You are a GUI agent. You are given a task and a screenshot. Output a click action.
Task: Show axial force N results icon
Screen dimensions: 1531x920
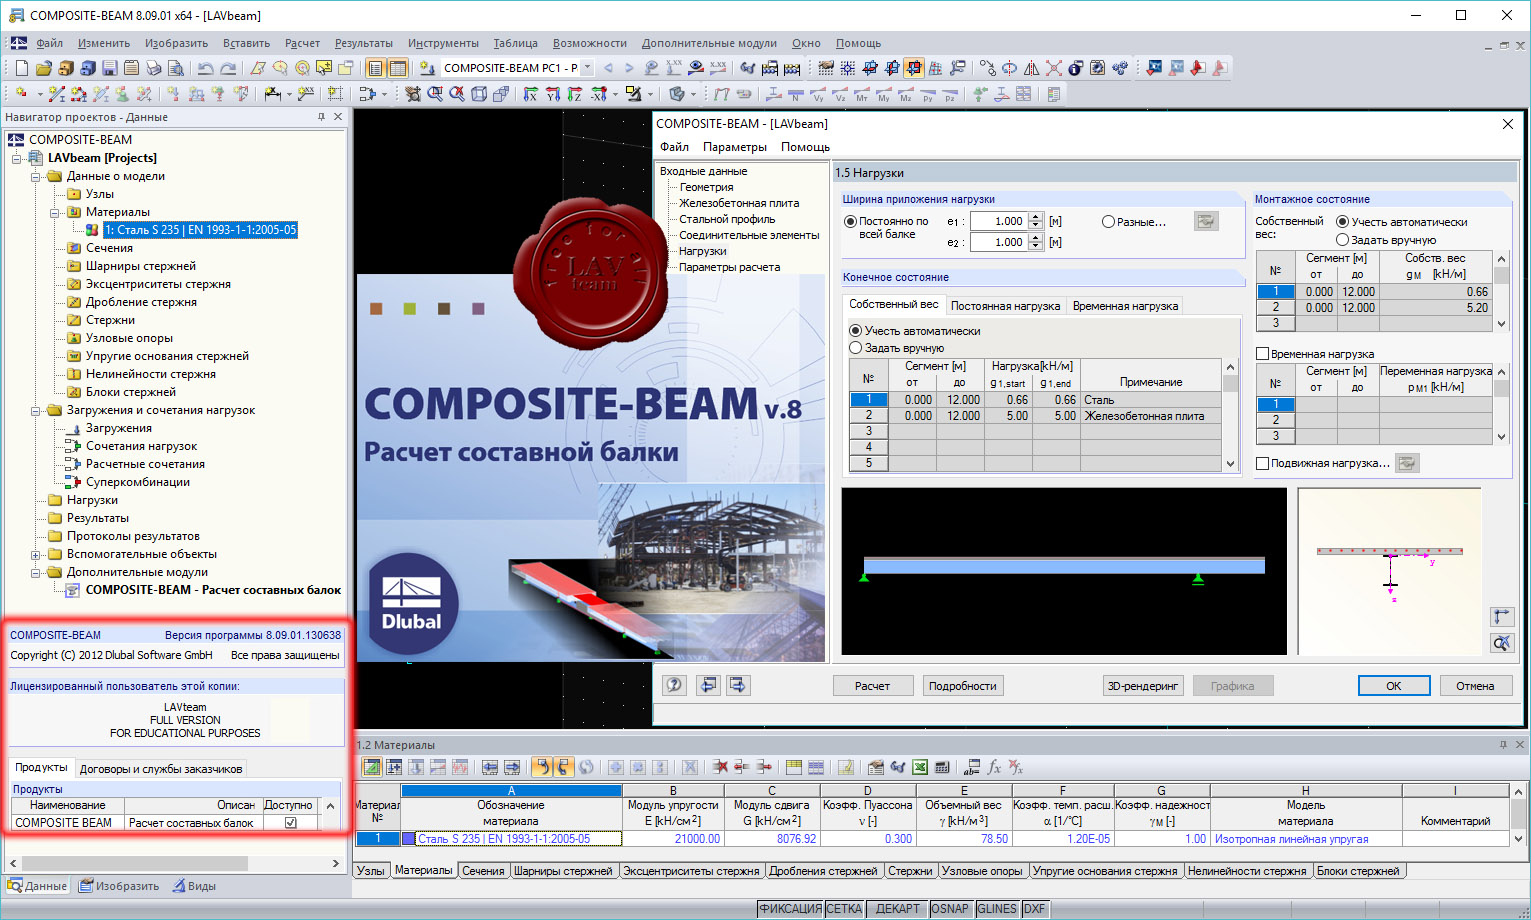pos(796,94)
